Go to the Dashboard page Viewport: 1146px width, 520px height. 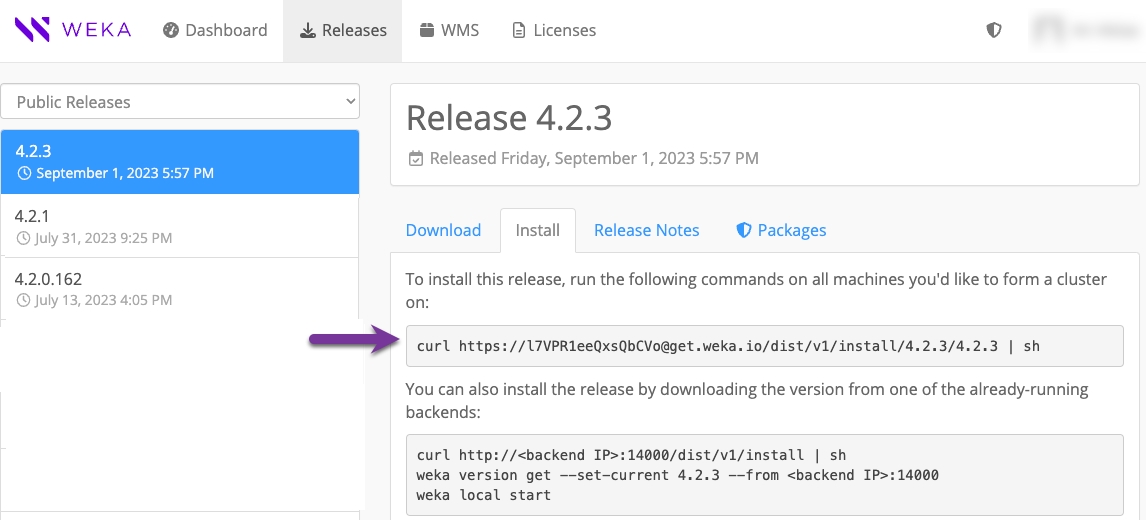pyautogui.click(x=226, y=30)
